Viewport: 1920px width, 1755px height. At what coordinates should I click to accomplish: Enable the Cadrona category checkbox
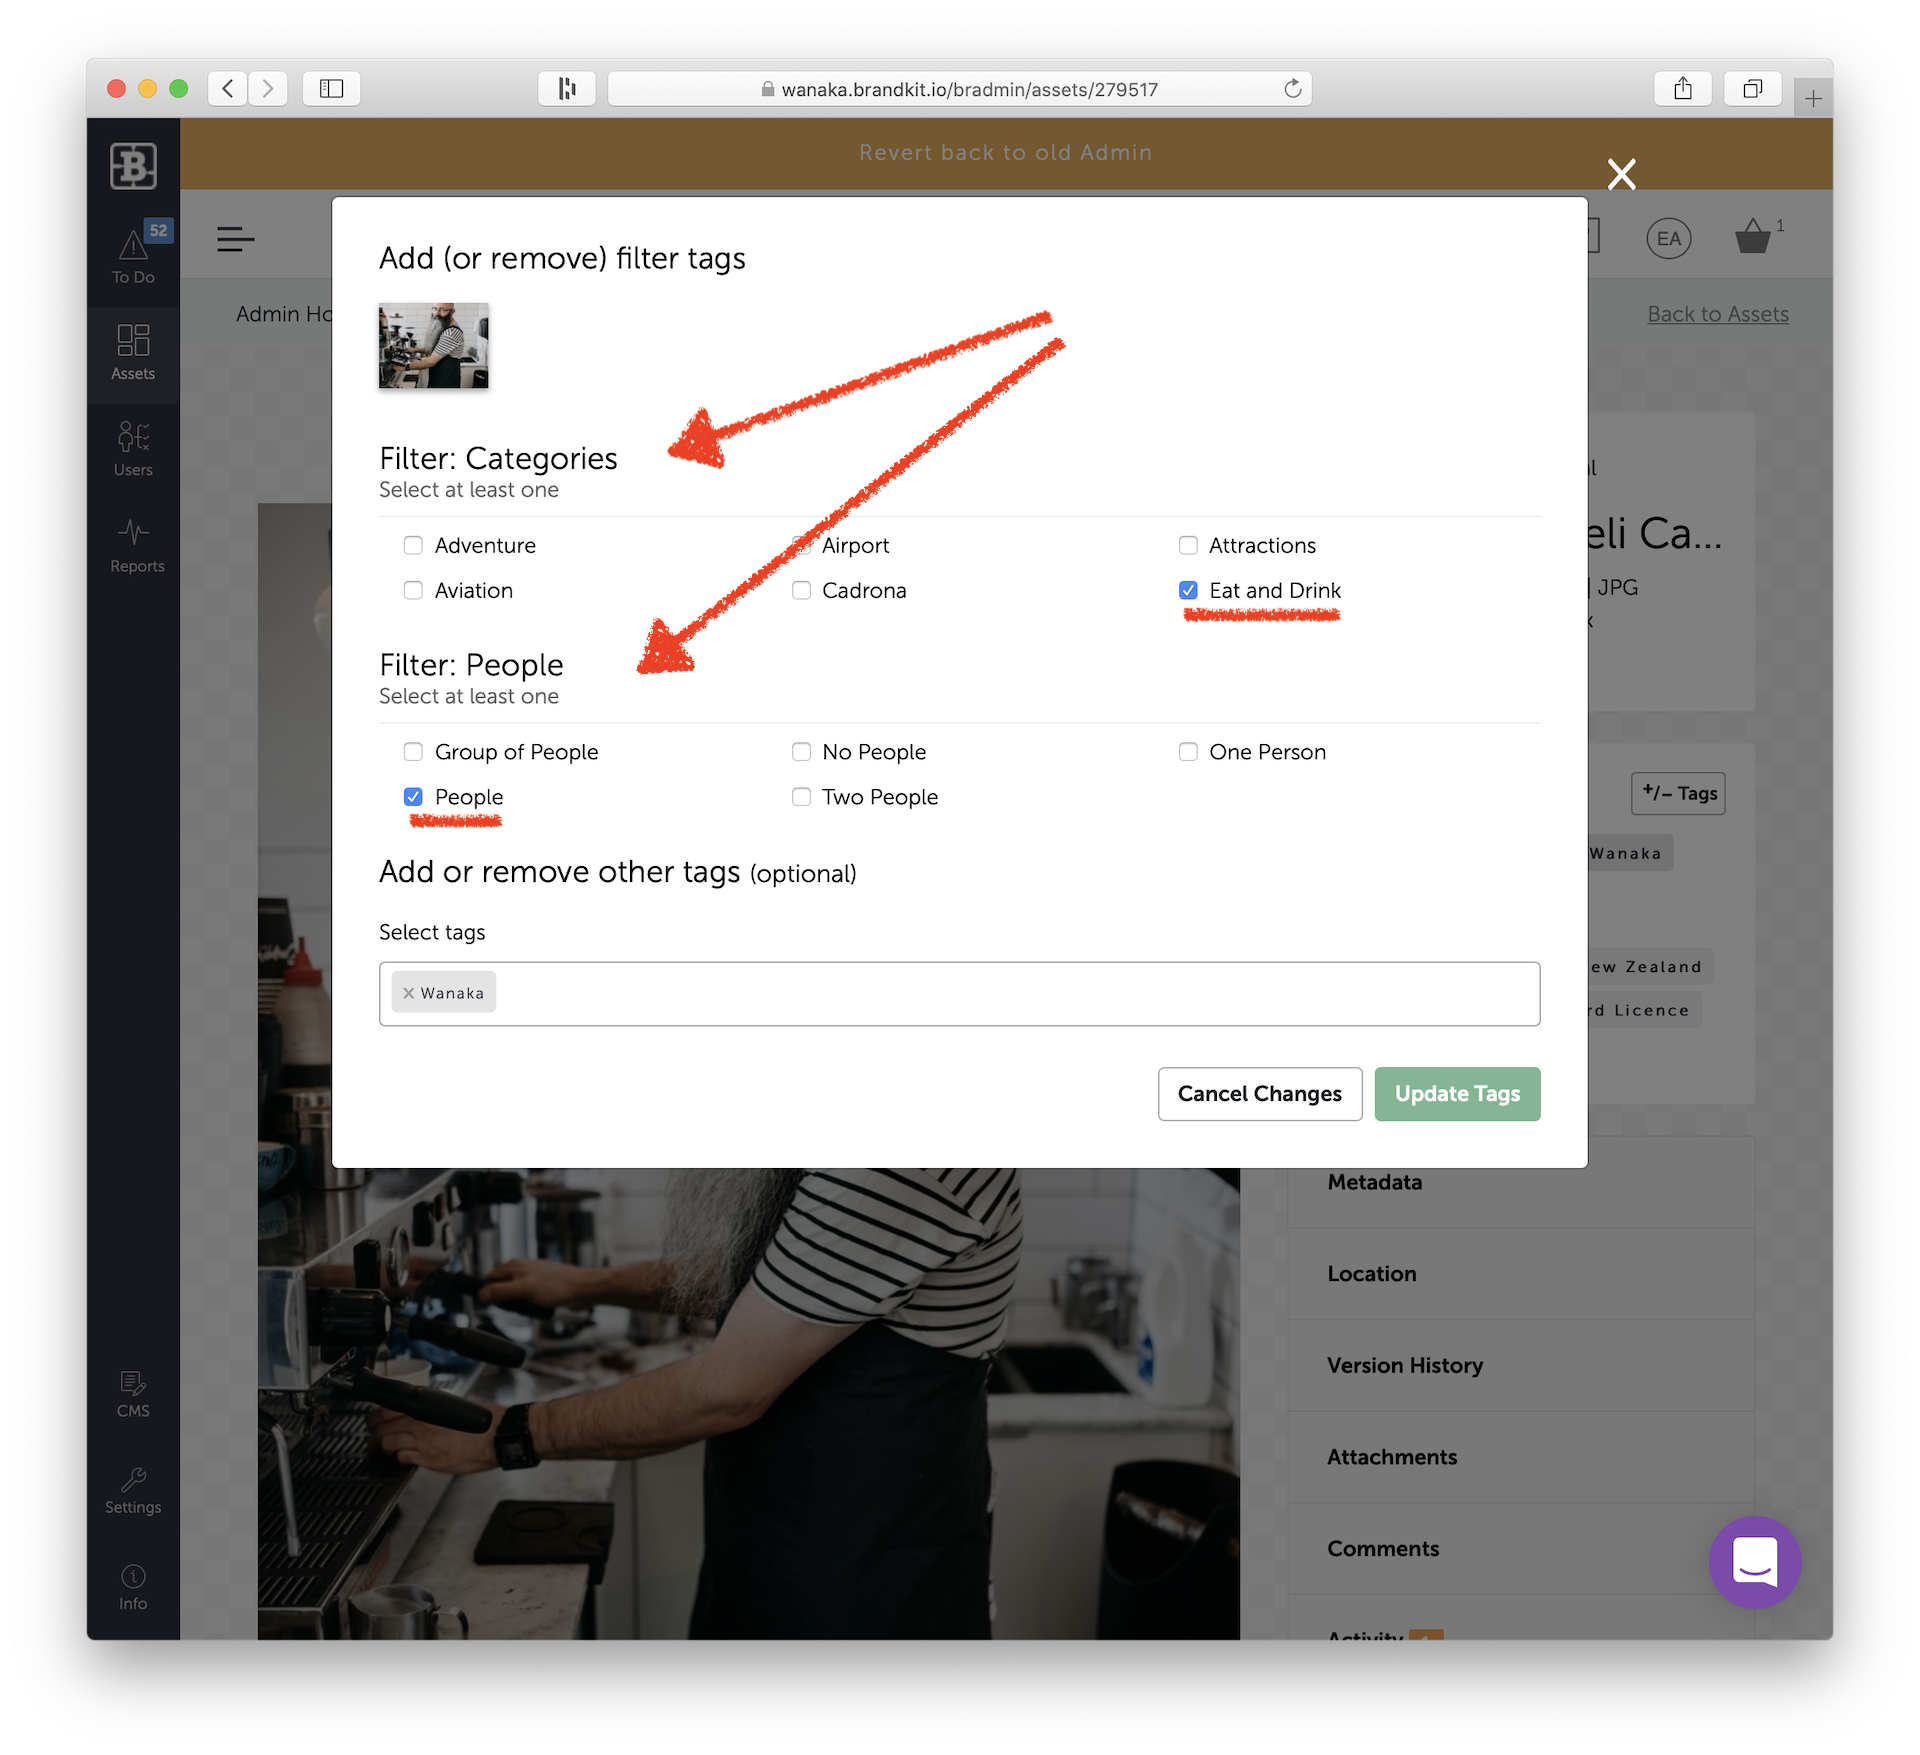[x=800, y=590]
